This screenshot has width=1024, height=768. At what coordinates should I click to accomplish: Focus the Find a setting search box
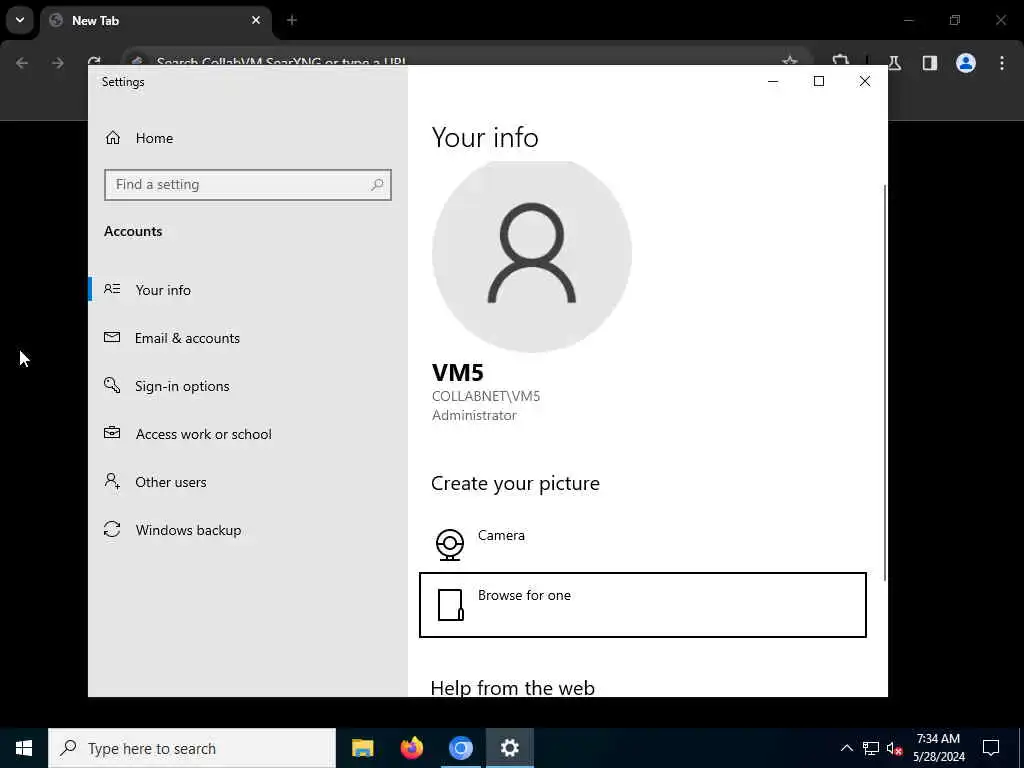(x=248, y=185)
